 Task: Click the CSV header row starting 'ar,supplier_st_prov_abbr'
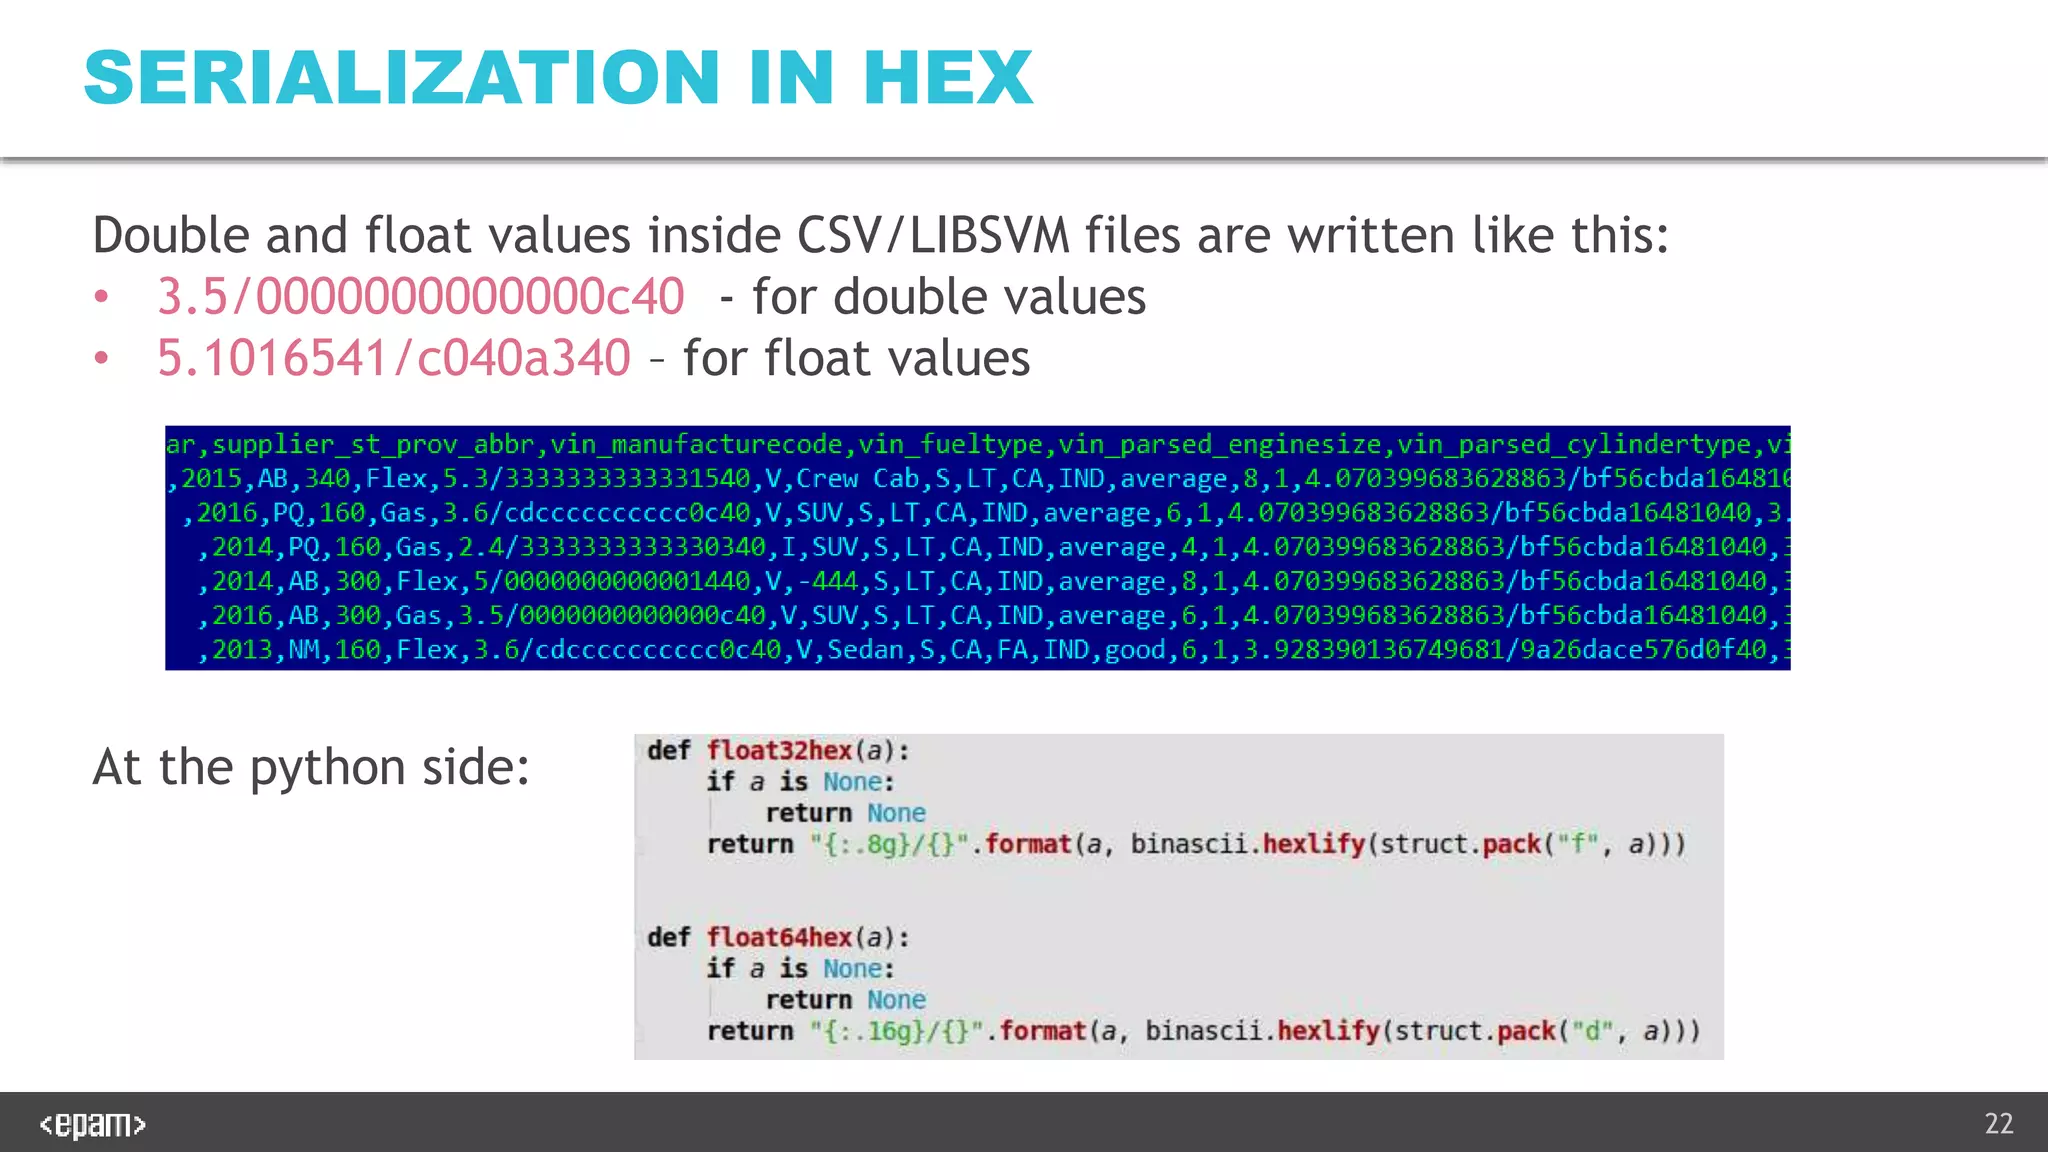tap(978, 444)
